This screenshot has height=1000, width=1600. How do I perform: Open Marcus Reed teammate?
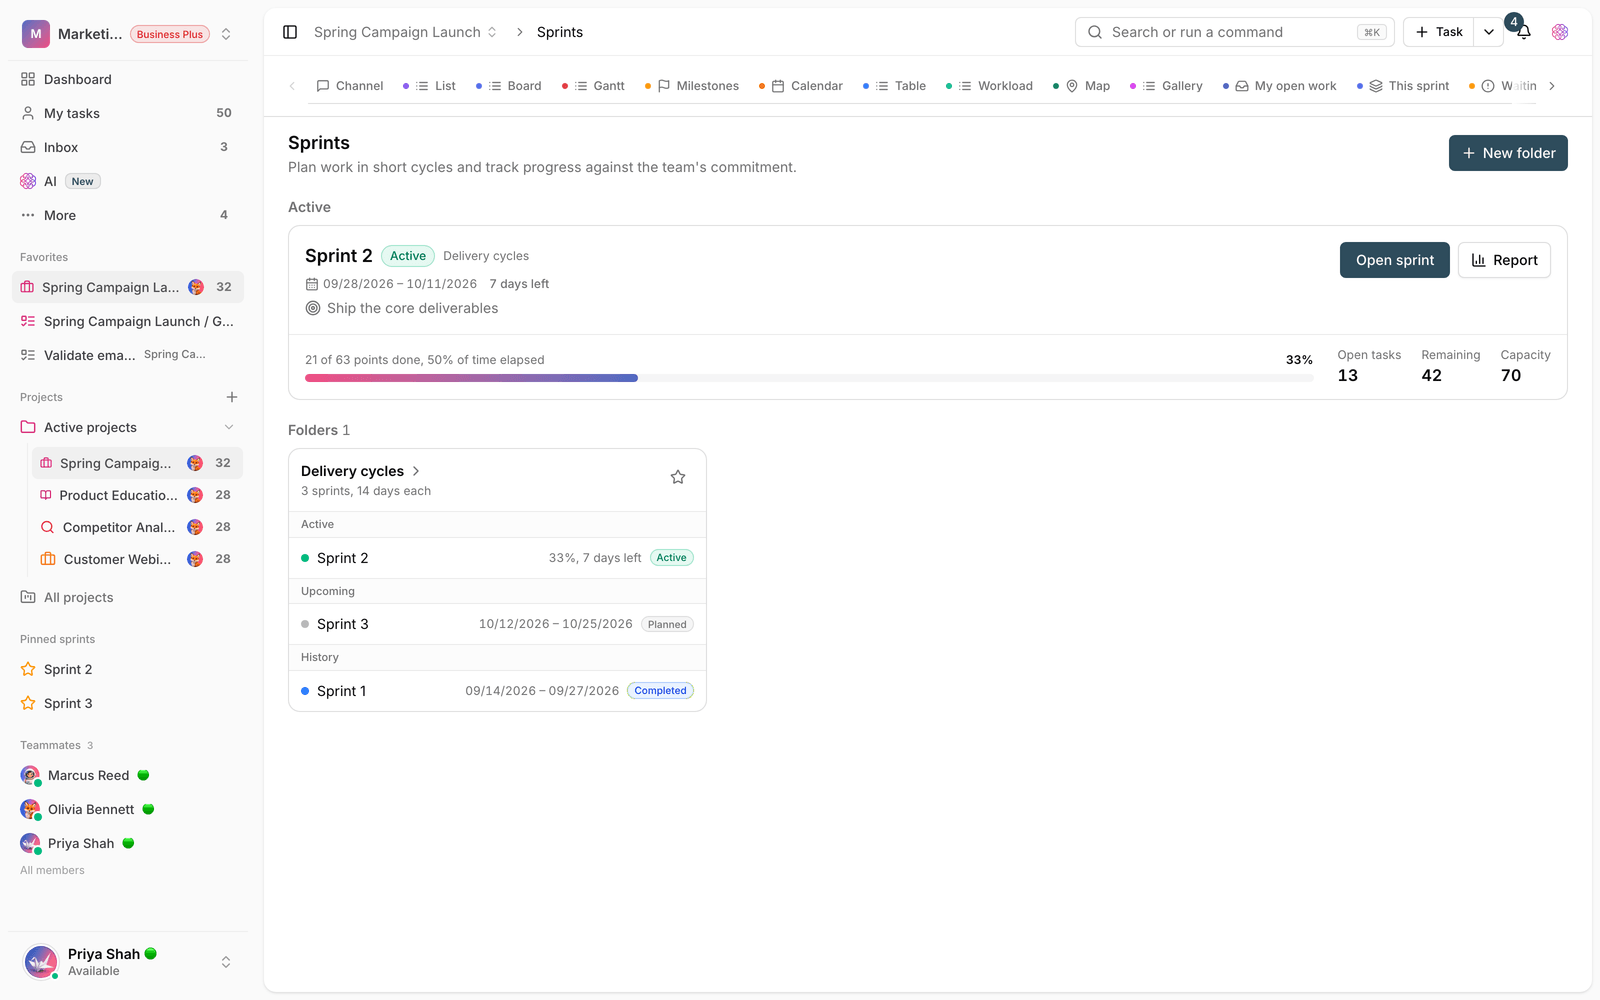coord(128,775)
